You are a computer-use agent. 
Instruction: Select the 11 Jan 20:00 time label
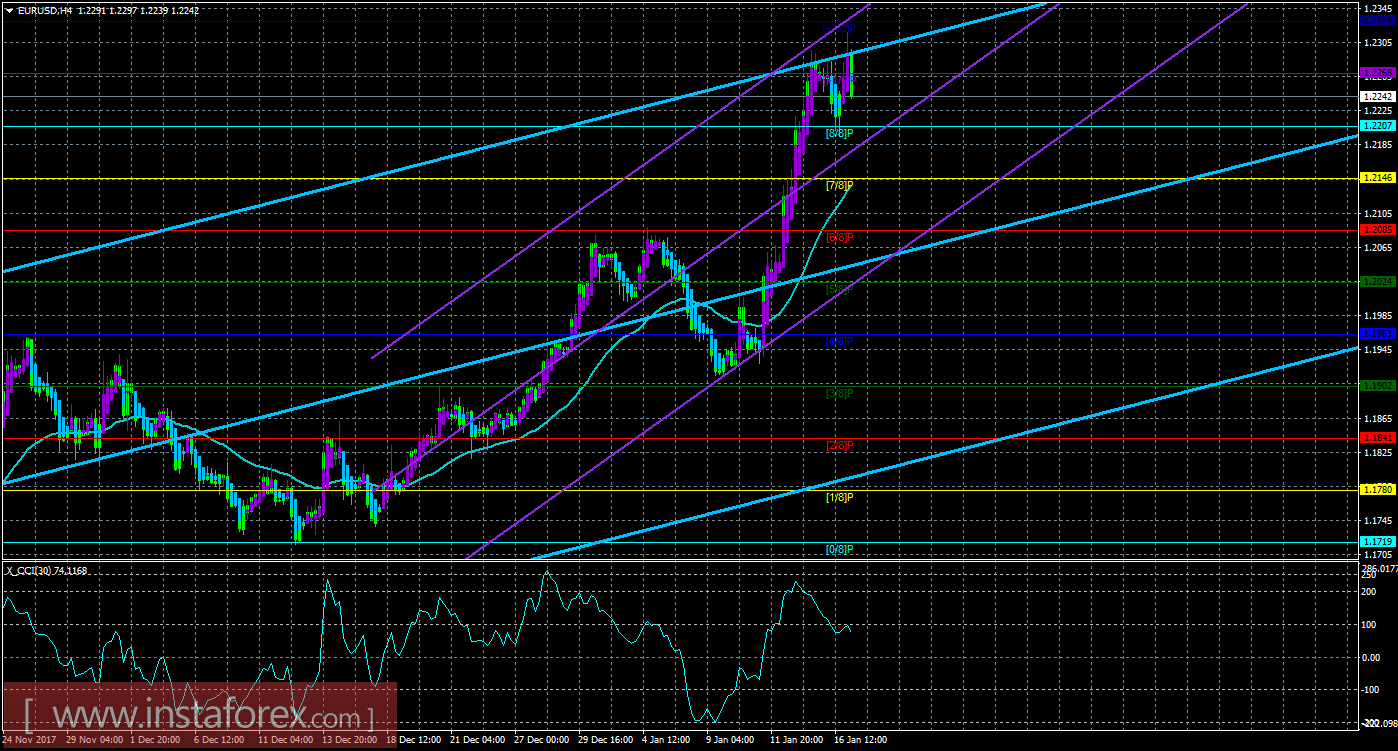coord(798,741)
